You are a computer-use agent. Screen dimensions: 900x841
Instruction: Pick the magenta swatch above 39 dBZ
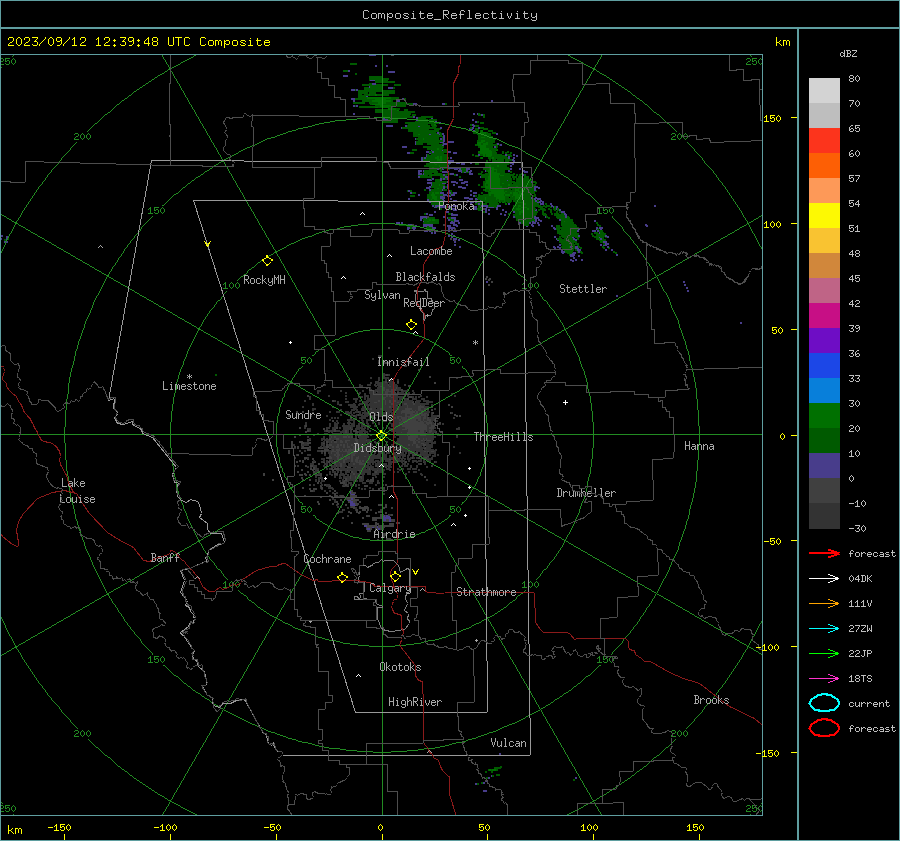pos(824,315)
